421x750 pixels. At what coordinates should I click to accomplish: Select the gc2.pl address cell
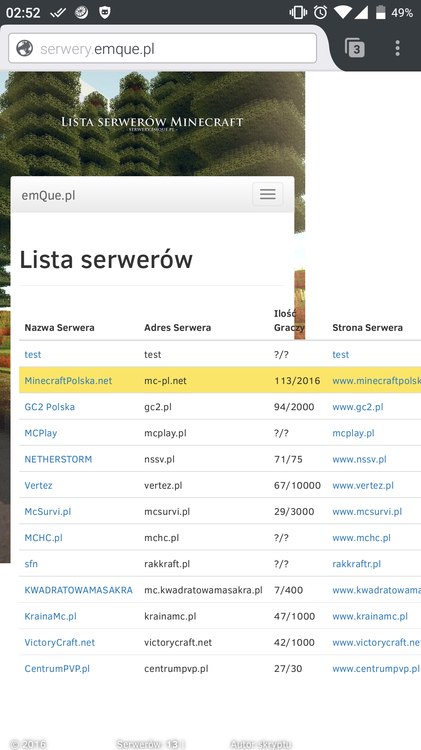point(157,407)
